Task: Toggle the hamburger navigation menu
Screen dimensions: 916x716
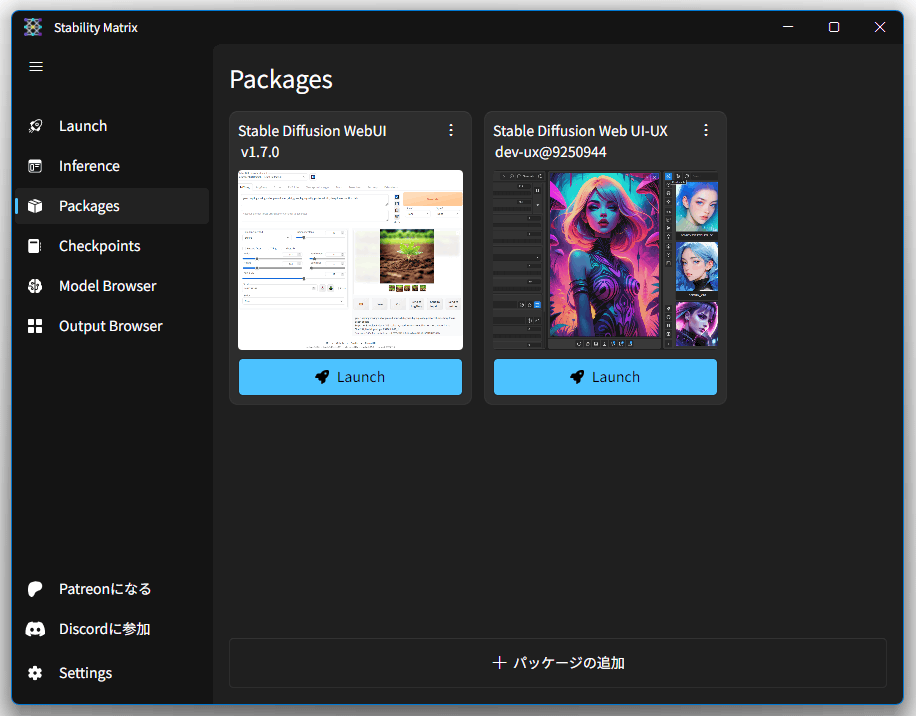Action: (36, 67)
